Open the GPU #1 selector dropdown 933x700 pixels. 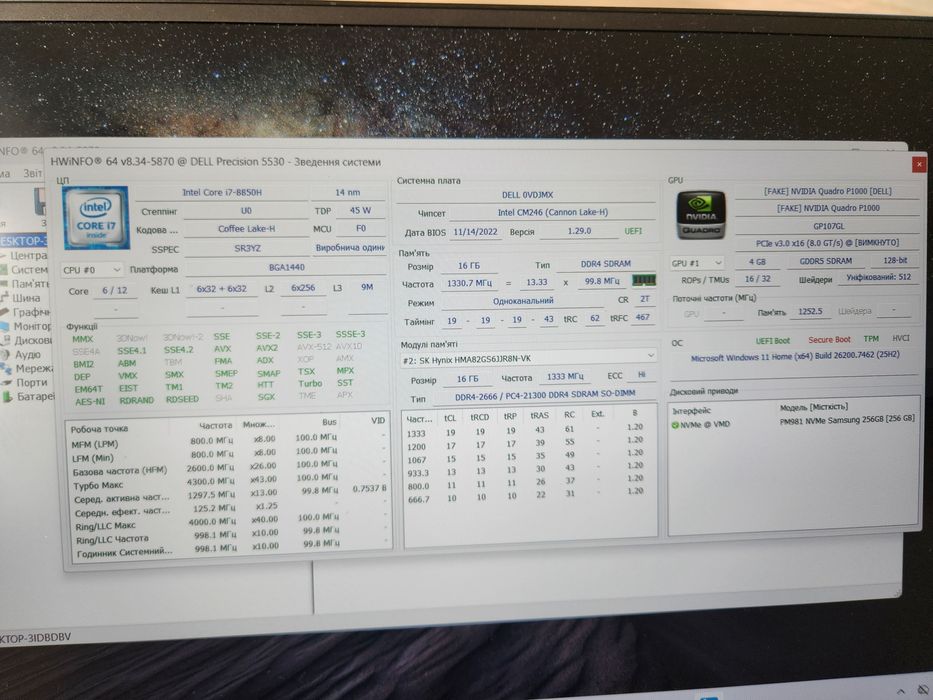pos(697,262)
